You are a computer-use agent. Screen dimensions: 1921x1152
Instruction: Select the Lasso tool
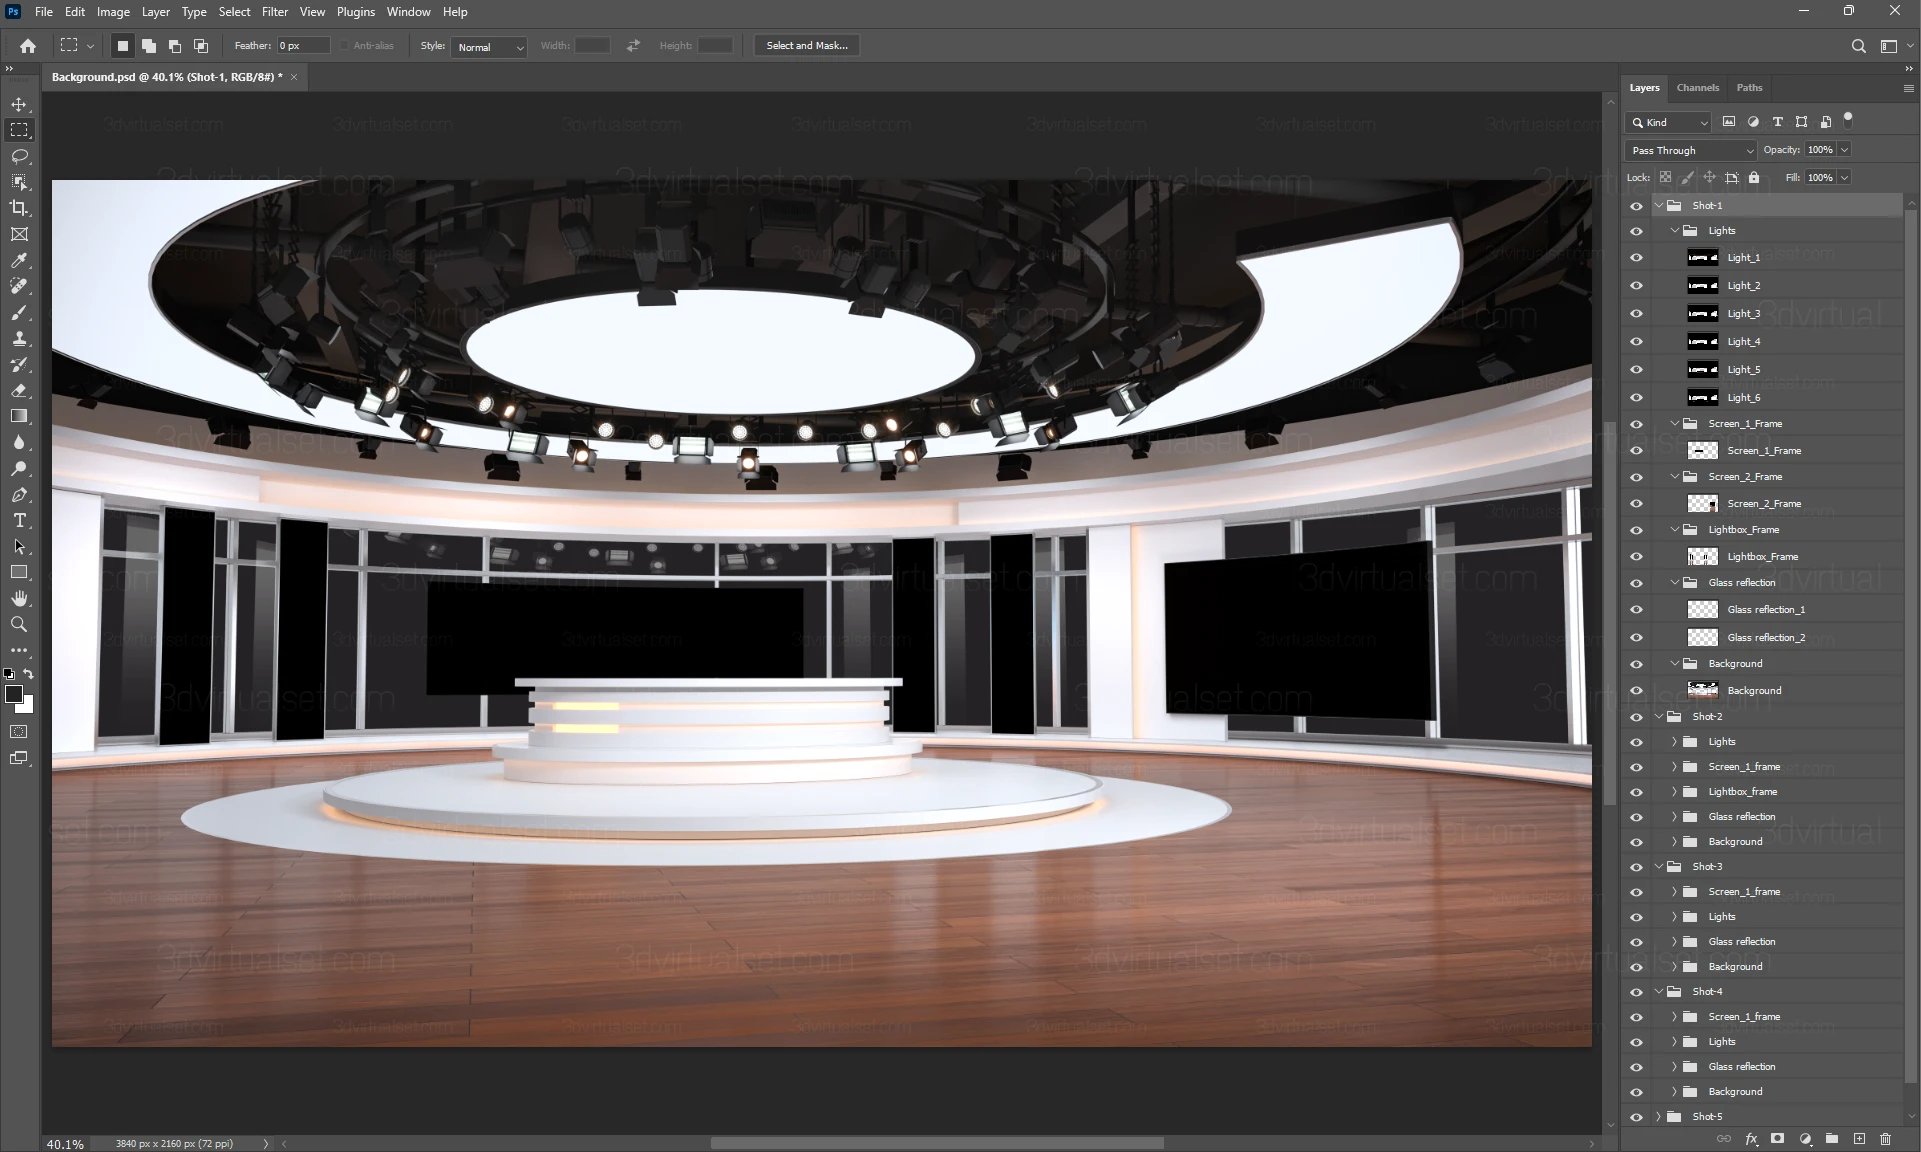point(19,156)
